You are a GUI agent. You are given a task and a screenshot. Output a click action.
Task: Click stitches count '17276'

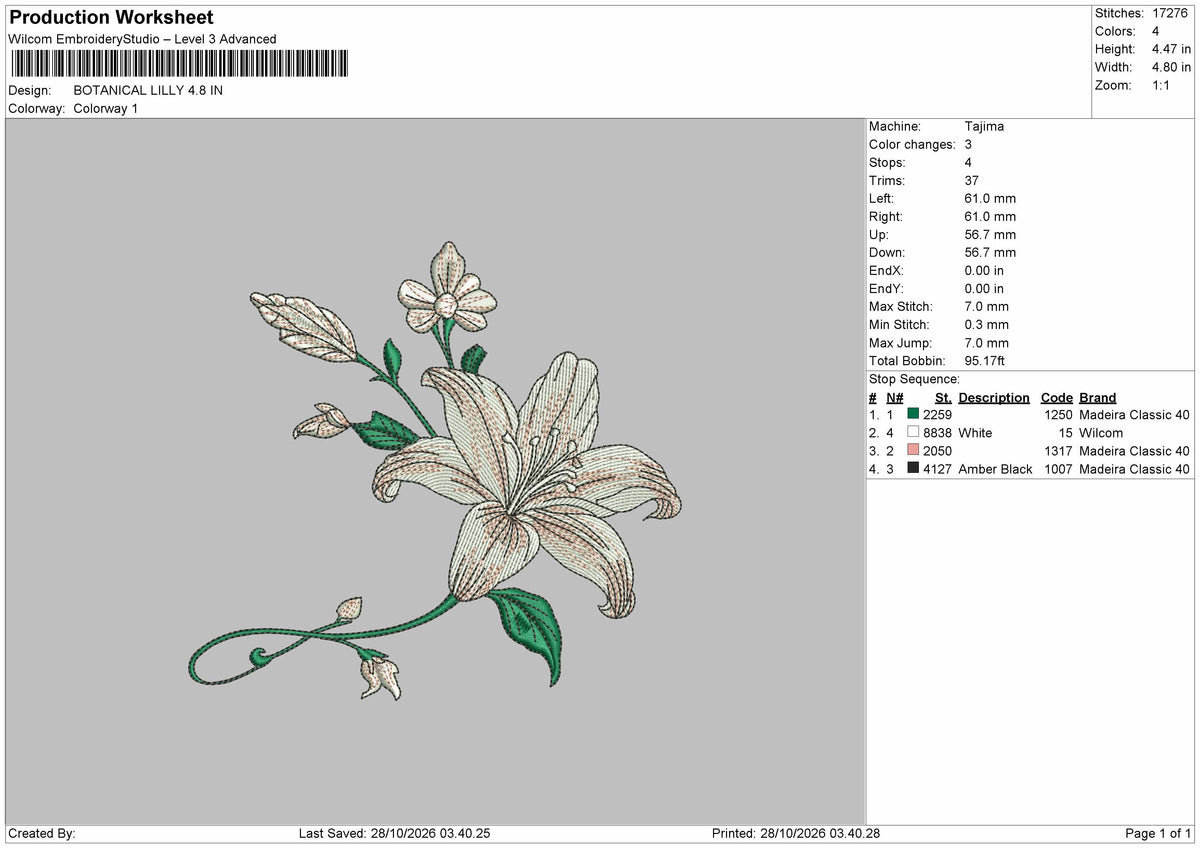1171,13
